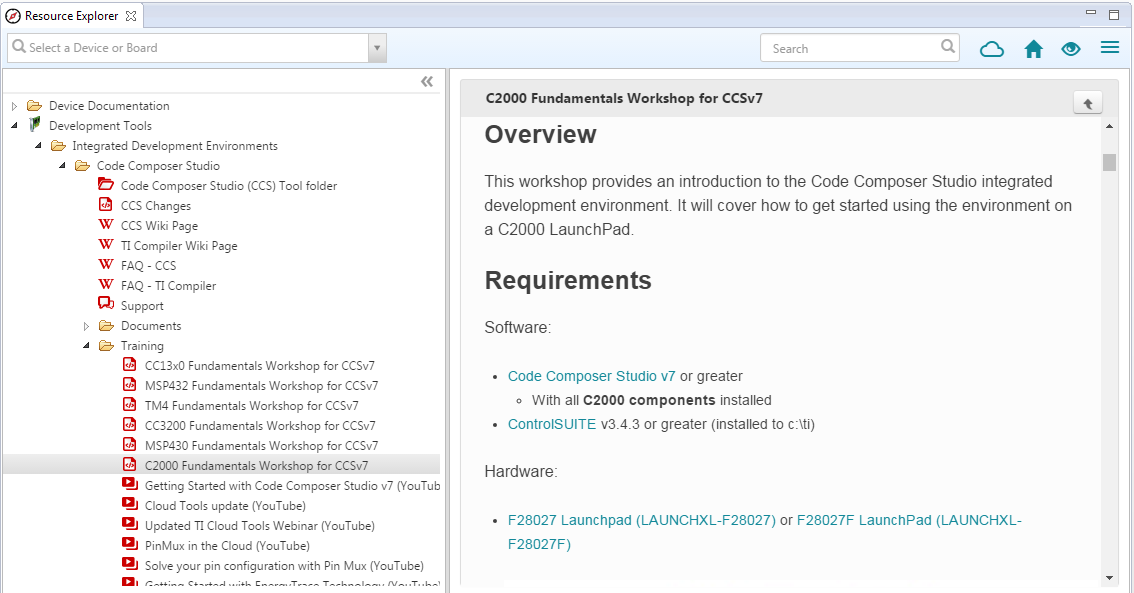
Task: Click the CCS Changes document icon
Action: tap(106, 205)
